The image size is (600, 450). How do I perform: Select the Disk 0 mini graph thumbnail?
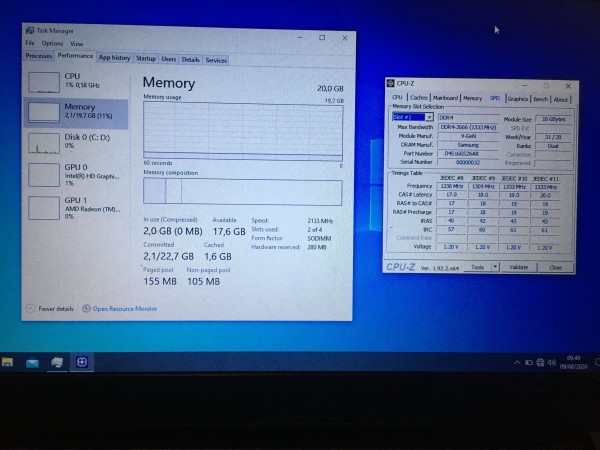click(x=44, y=143)
